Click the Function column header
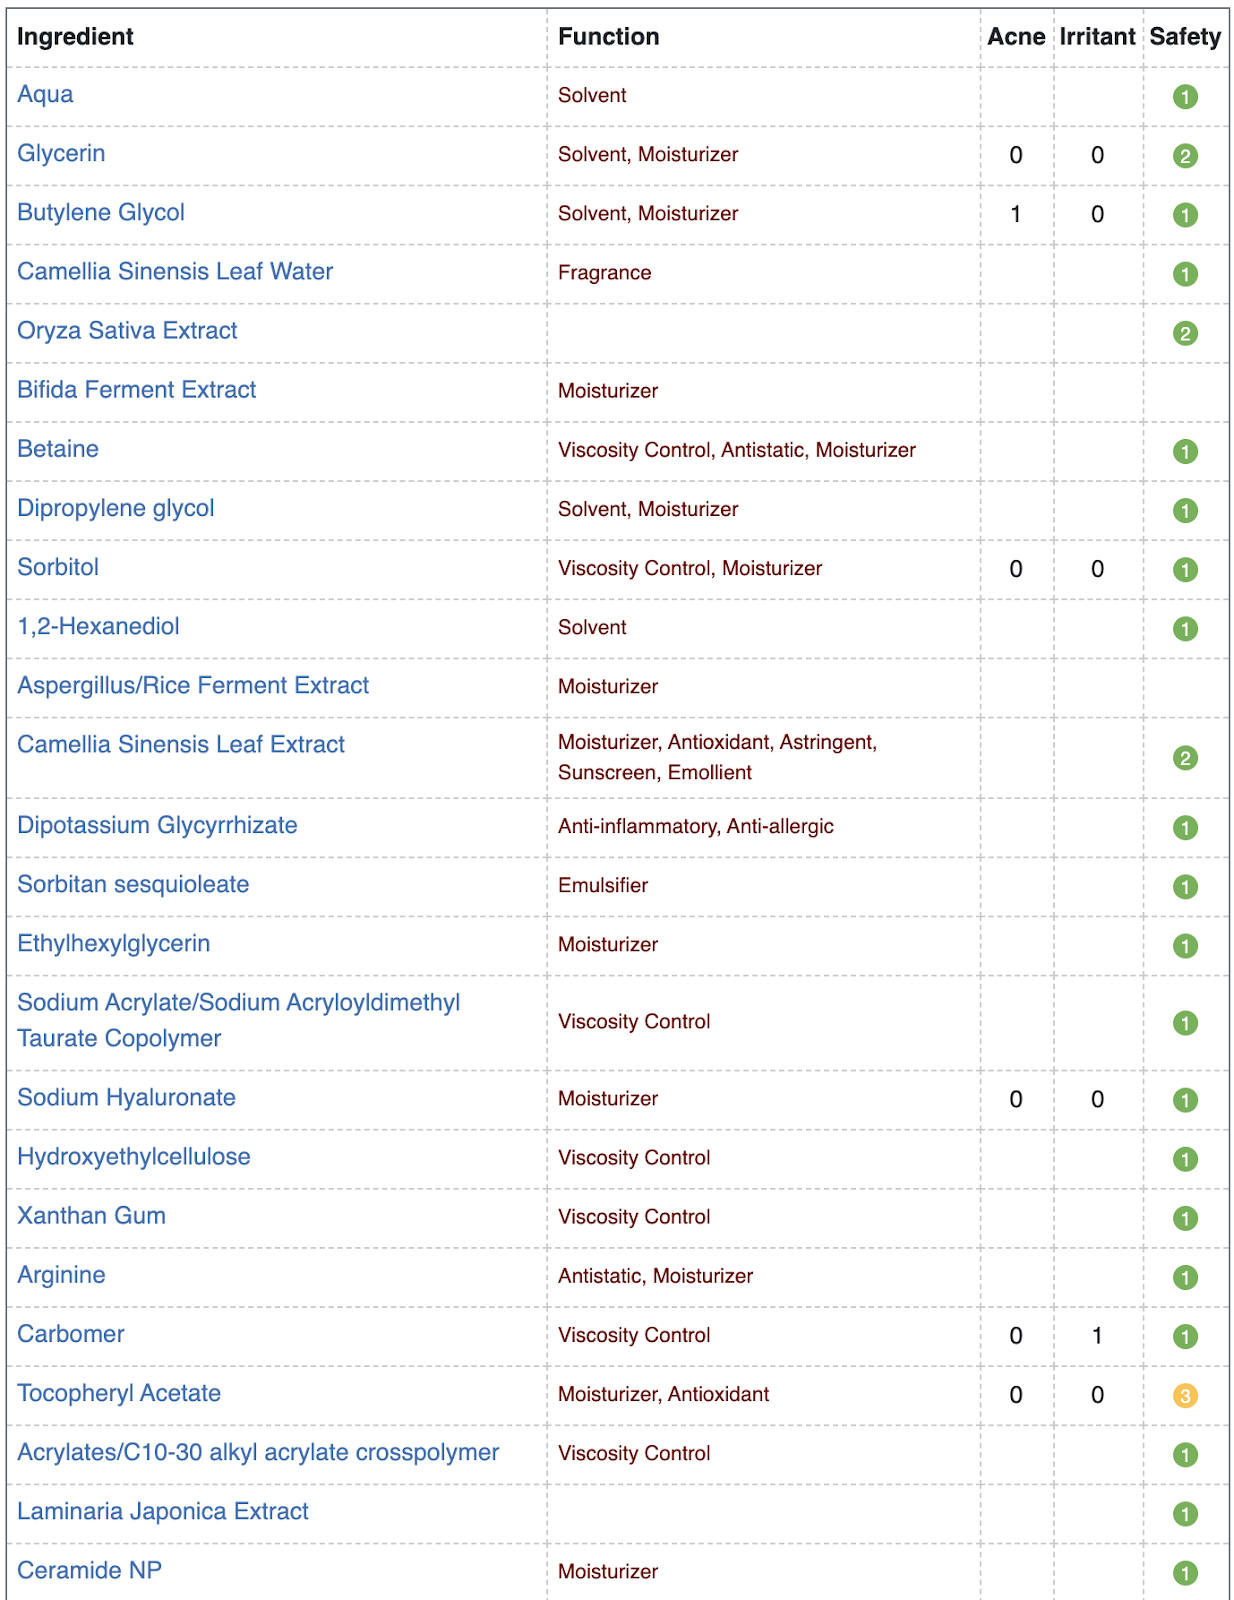The image size is (1234, 1600). (x=609, y=37)
